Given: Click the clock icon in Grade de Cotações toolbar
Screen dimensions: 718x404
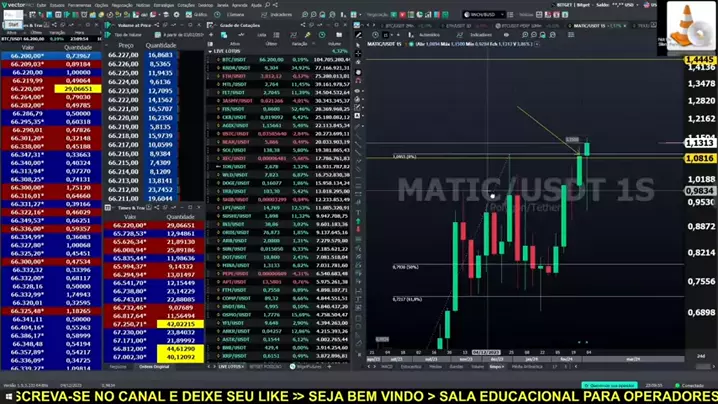Looking at the screenshot, I should [322, 35].
